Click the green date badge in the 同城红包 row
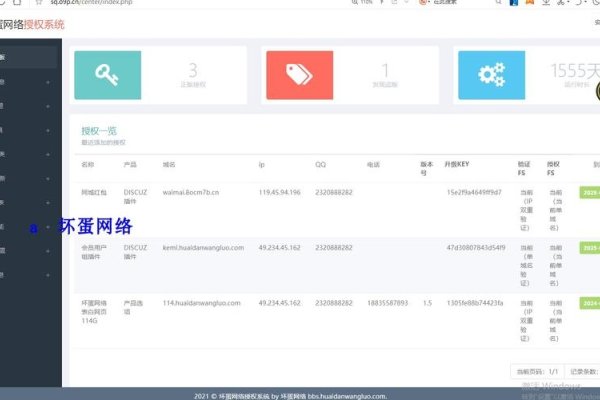The height and width of the screenshot is (400, 600). (590, 193)
